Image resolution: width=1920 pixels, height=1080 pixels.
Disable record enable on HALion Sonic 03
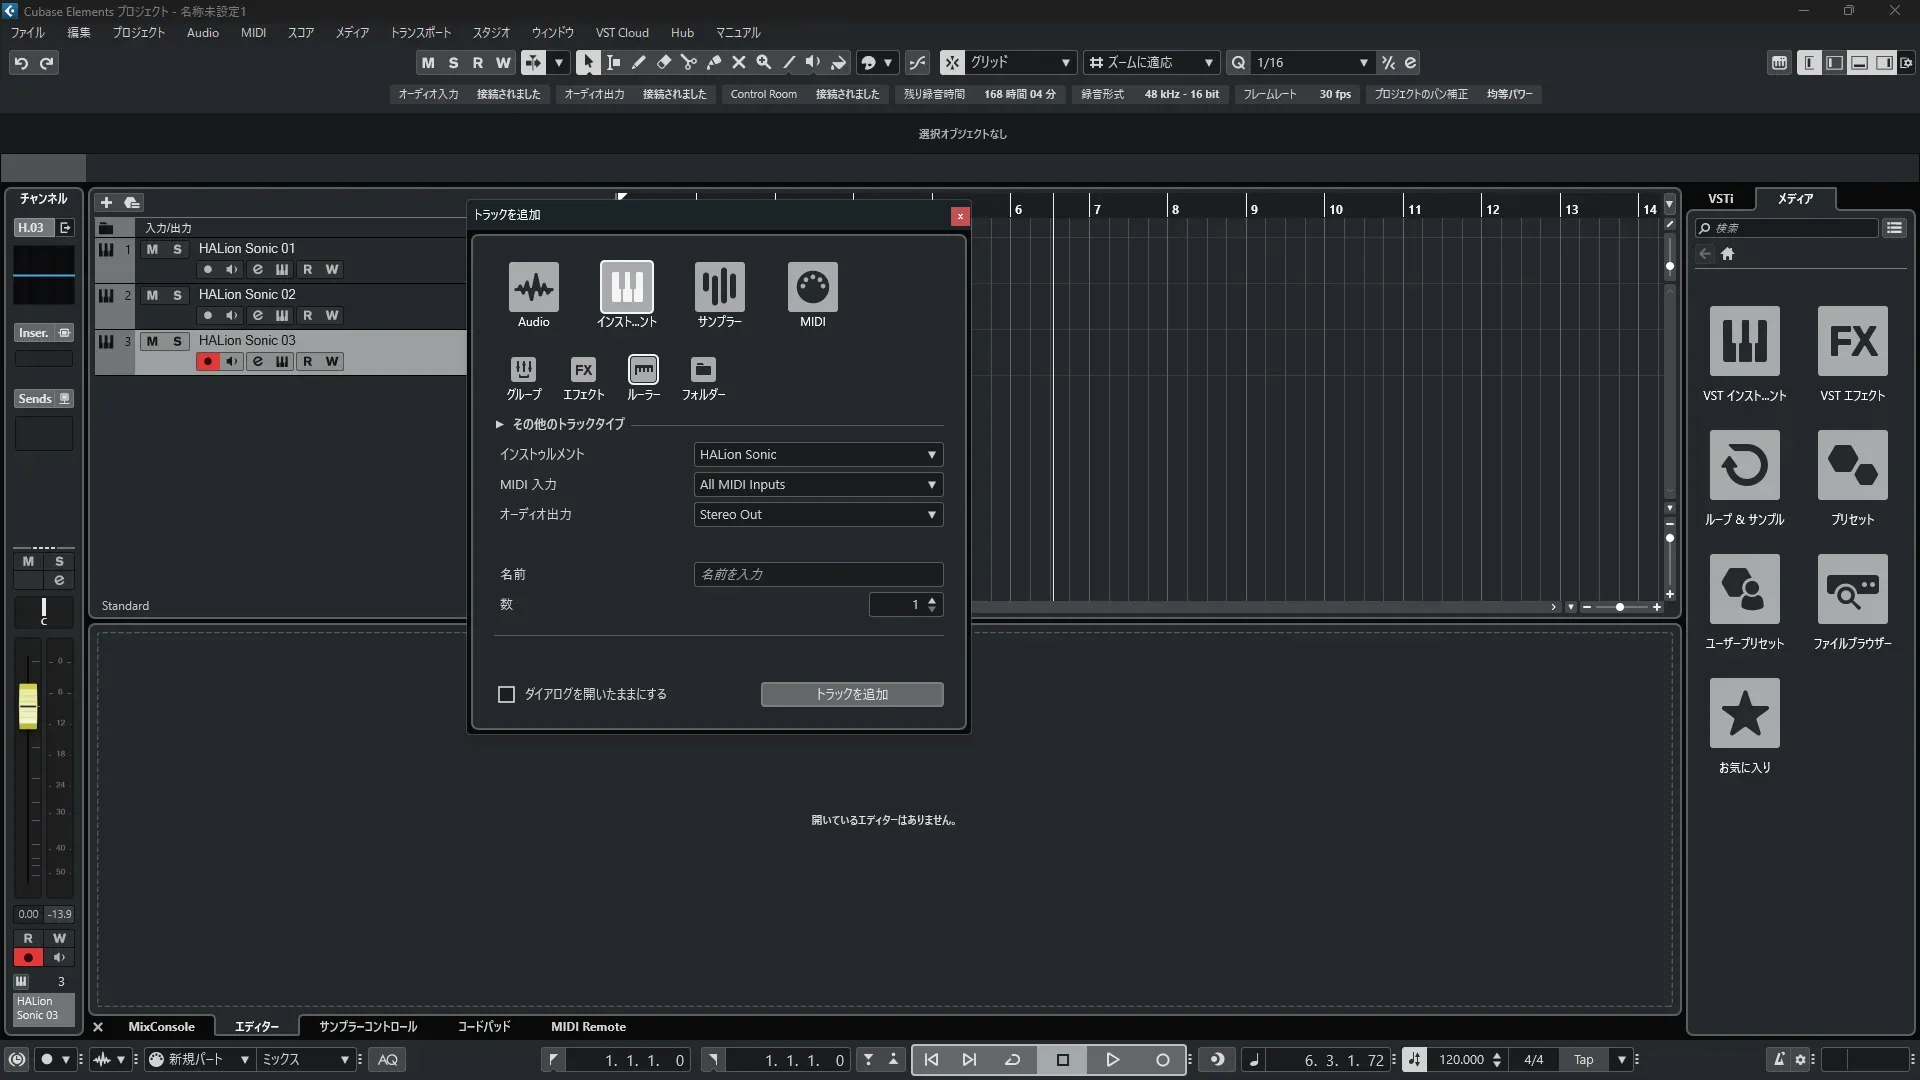tap(208, 362)
